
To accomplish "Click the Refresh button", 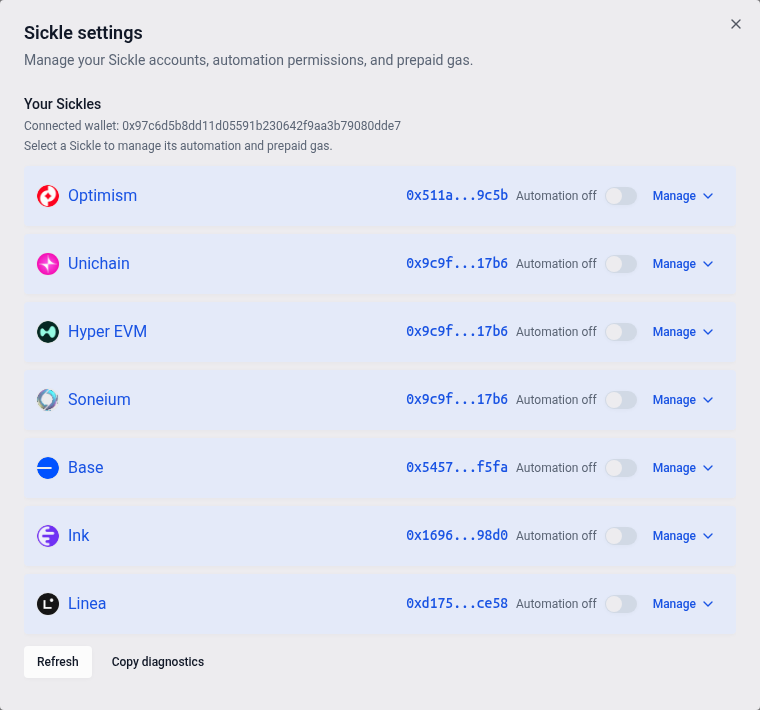I will tap(58, 662).
